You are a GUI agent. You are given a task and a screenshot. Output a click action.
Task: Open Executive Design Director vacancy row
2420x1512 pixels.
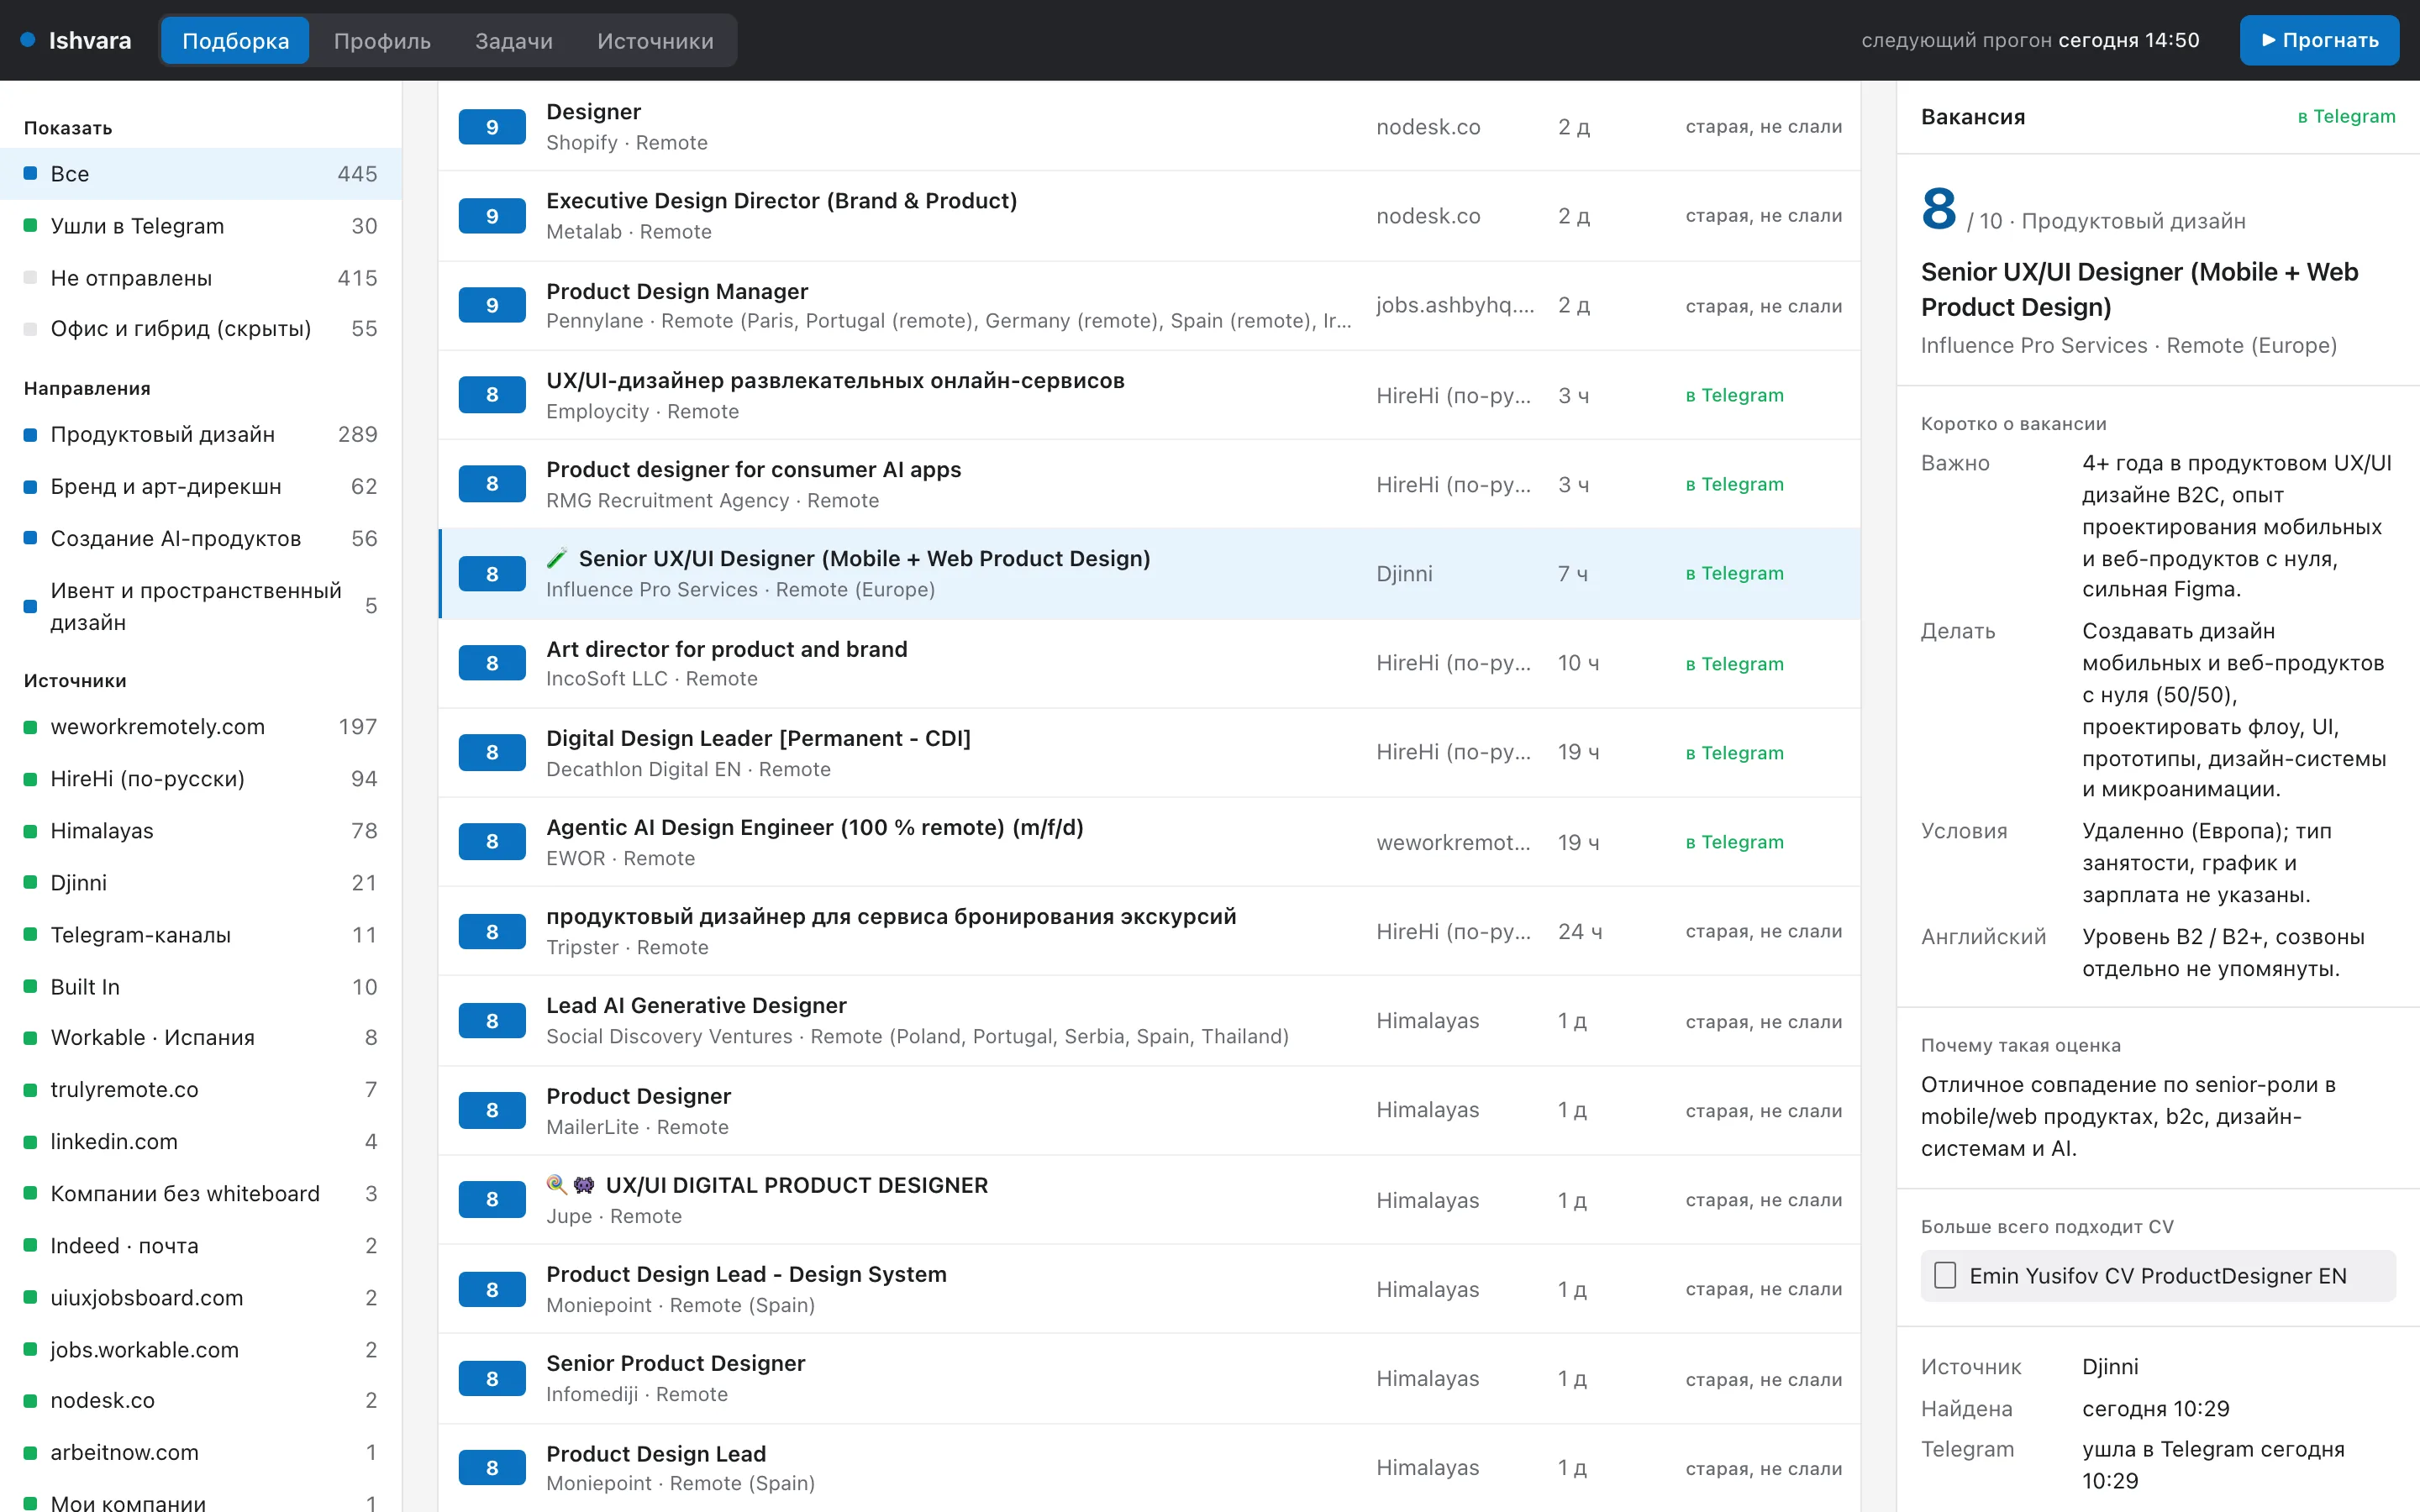[1149, 216]
